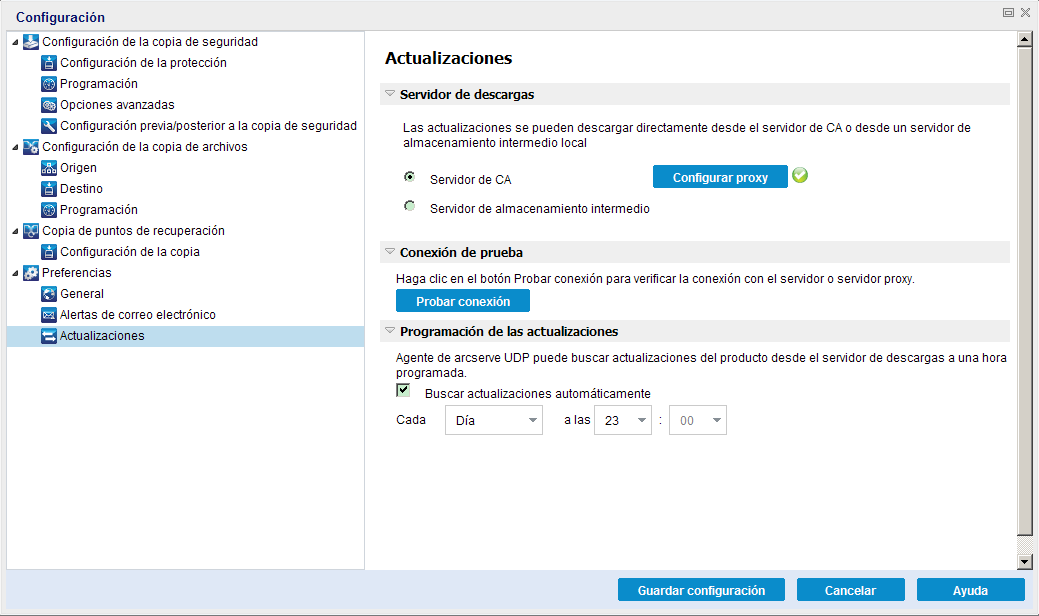
Task: Open Actualizaciones in the left tree
Action: coord(102,336)
